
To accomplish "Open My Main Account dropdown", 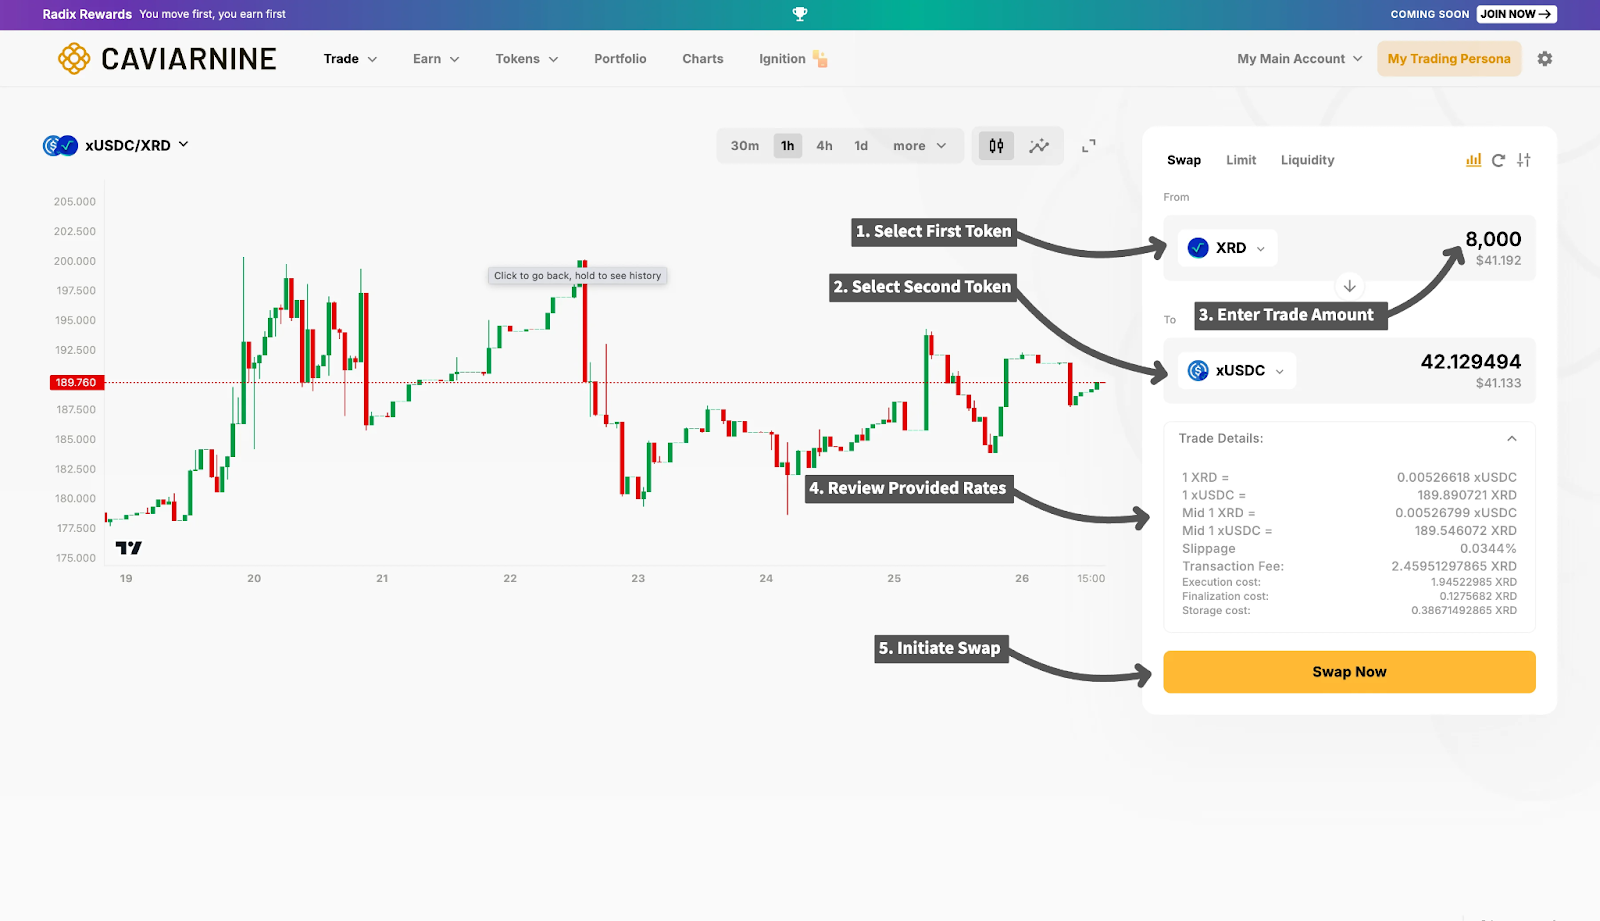I will point(1300,59).
